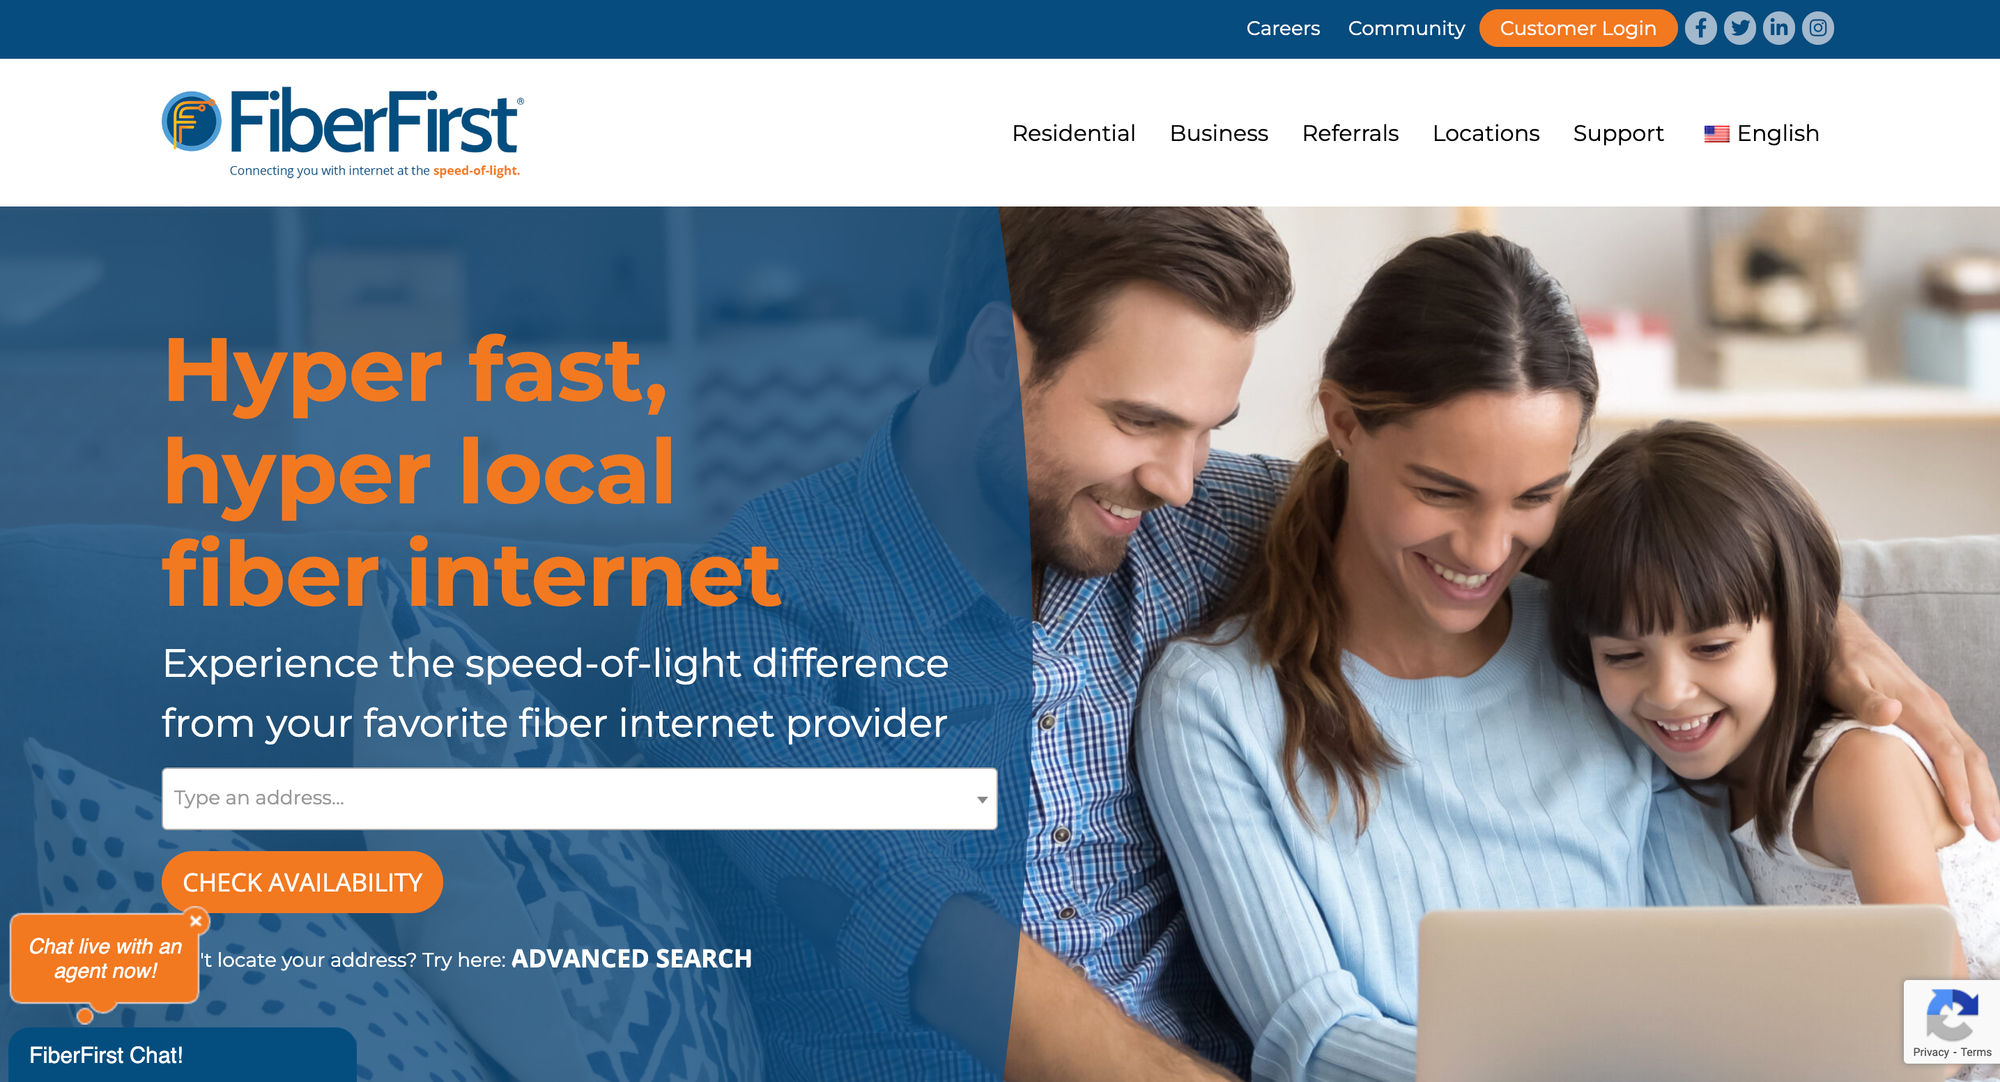Expand the Locations navigation item
This screenshot has width=2000, height=1082.
1486,133
